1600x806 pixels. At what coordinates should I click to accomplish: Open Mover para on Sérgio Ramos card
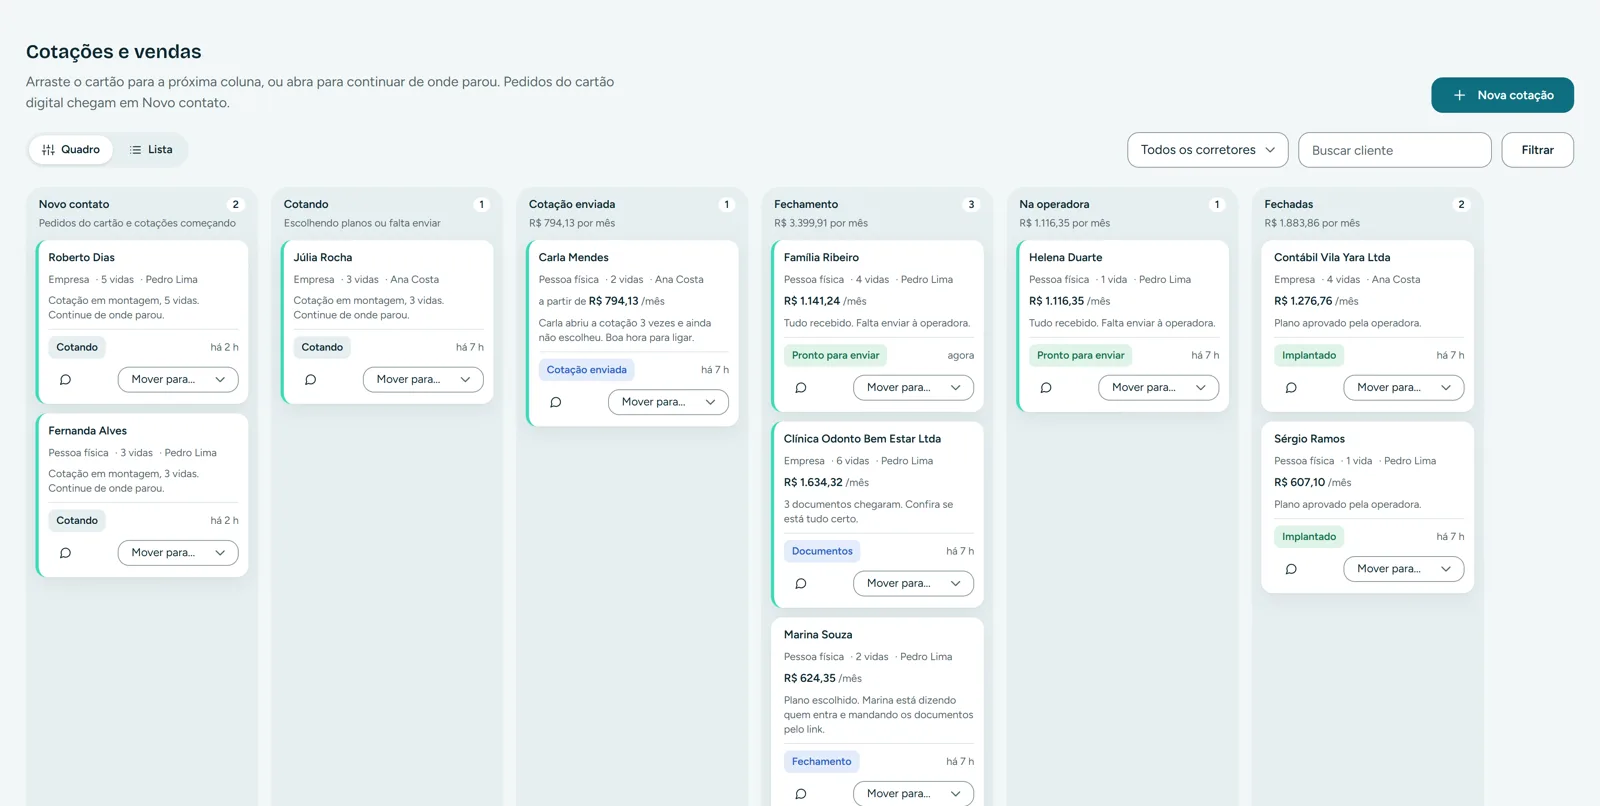(x=1404, y=569)
